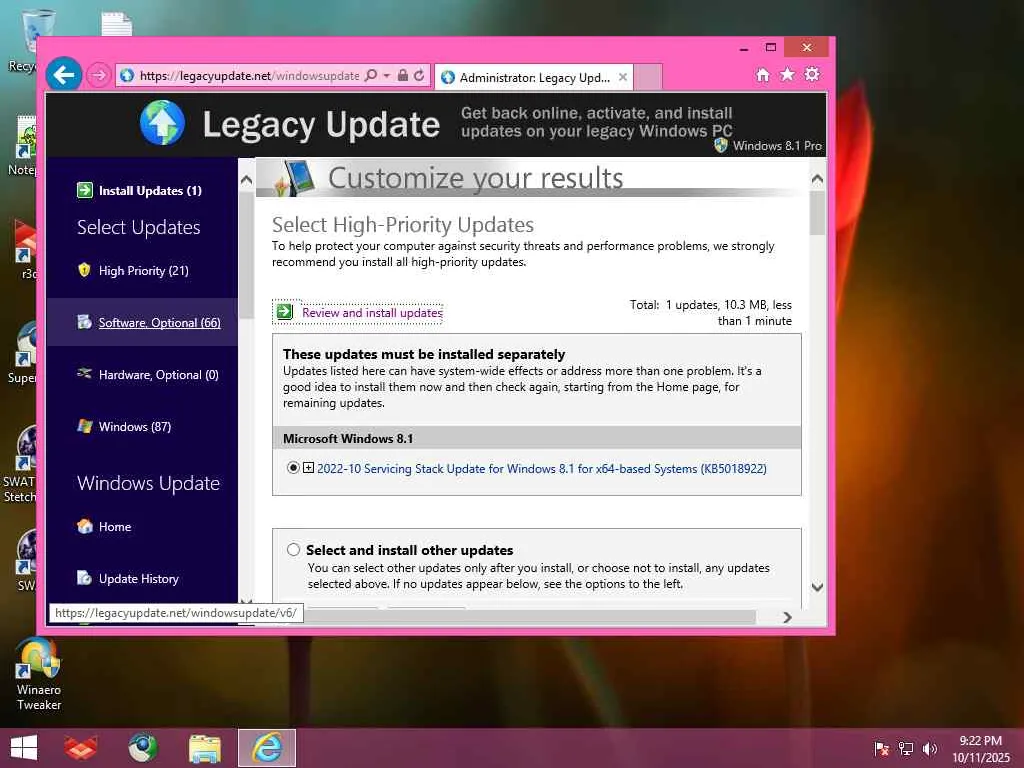
Task: Click the Legacy Update globe logo
Action: point(162,123)
